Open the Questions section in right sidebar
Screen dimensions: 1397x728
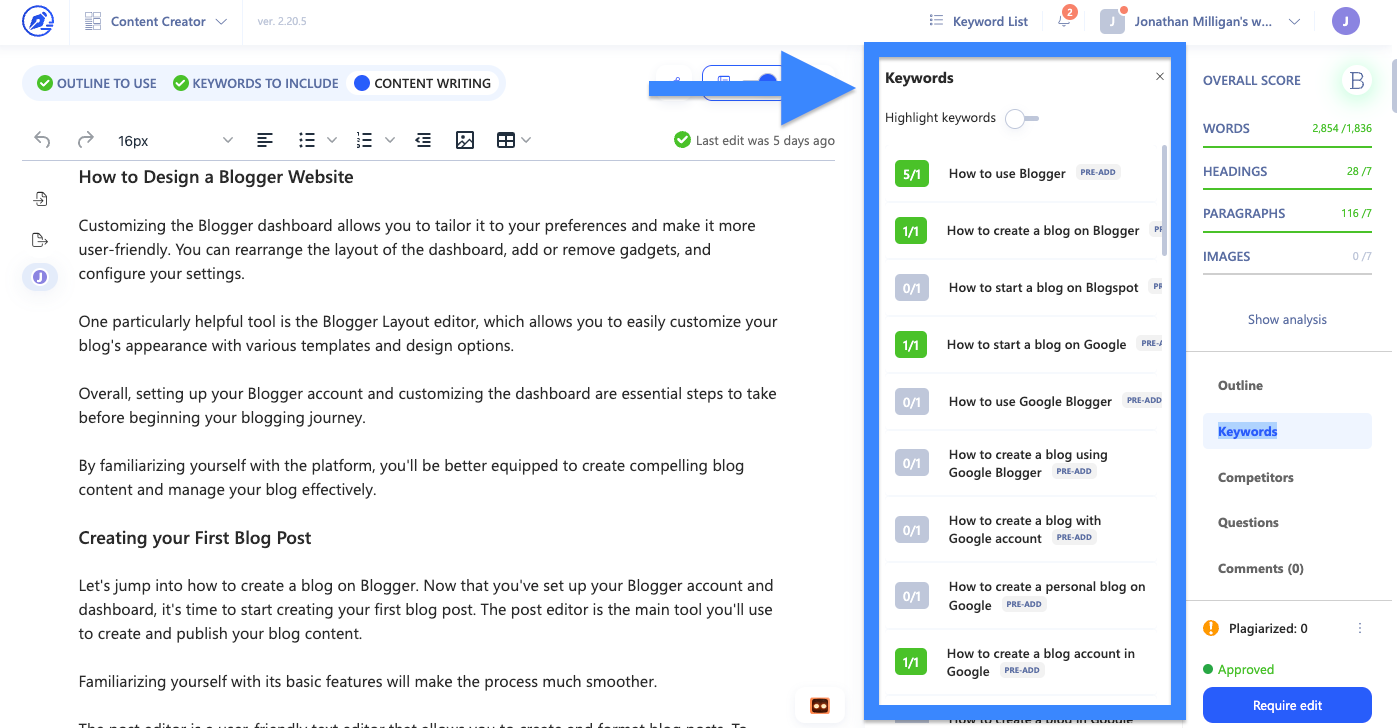pos(1248,523)
